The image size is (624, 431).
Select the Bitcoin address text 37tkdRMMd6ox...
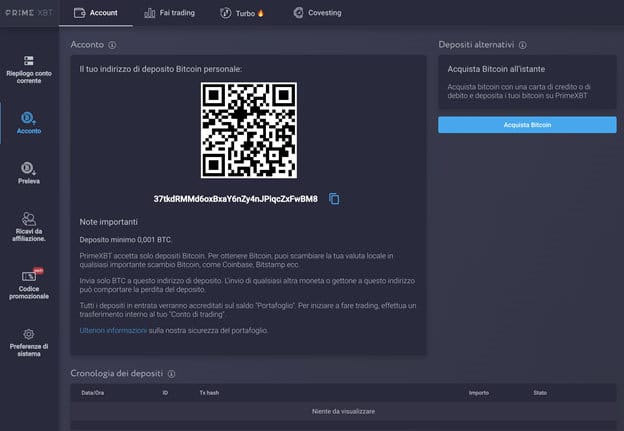tap(236, 199)
